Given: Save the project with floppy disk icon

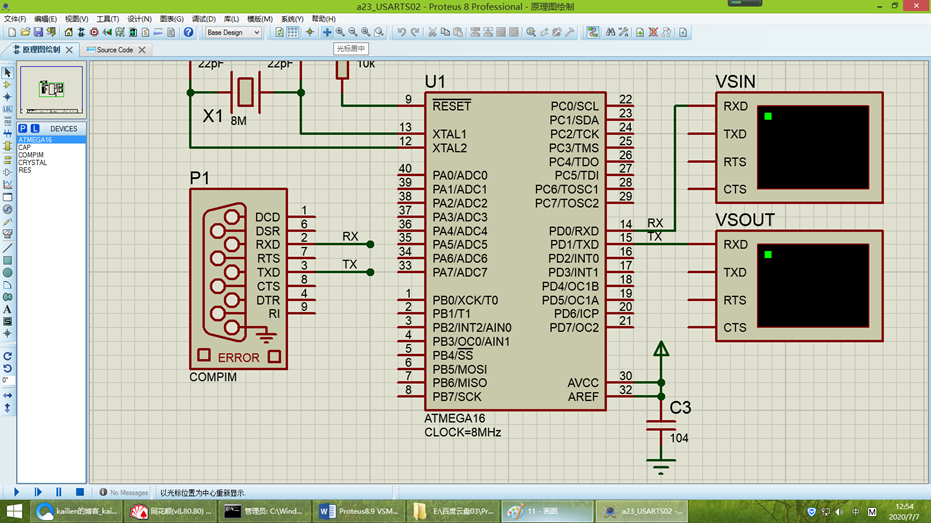Looking at the screenshot, I should pos(38,32).
